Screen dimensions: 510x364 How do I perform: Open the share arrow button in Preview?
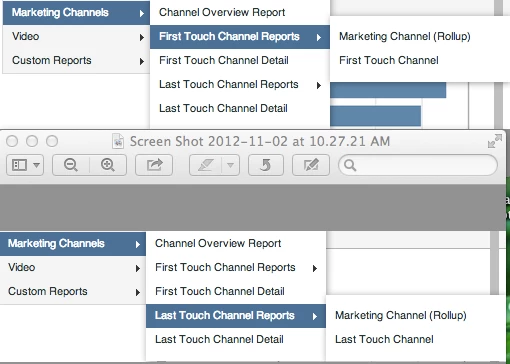pos(154,165)
